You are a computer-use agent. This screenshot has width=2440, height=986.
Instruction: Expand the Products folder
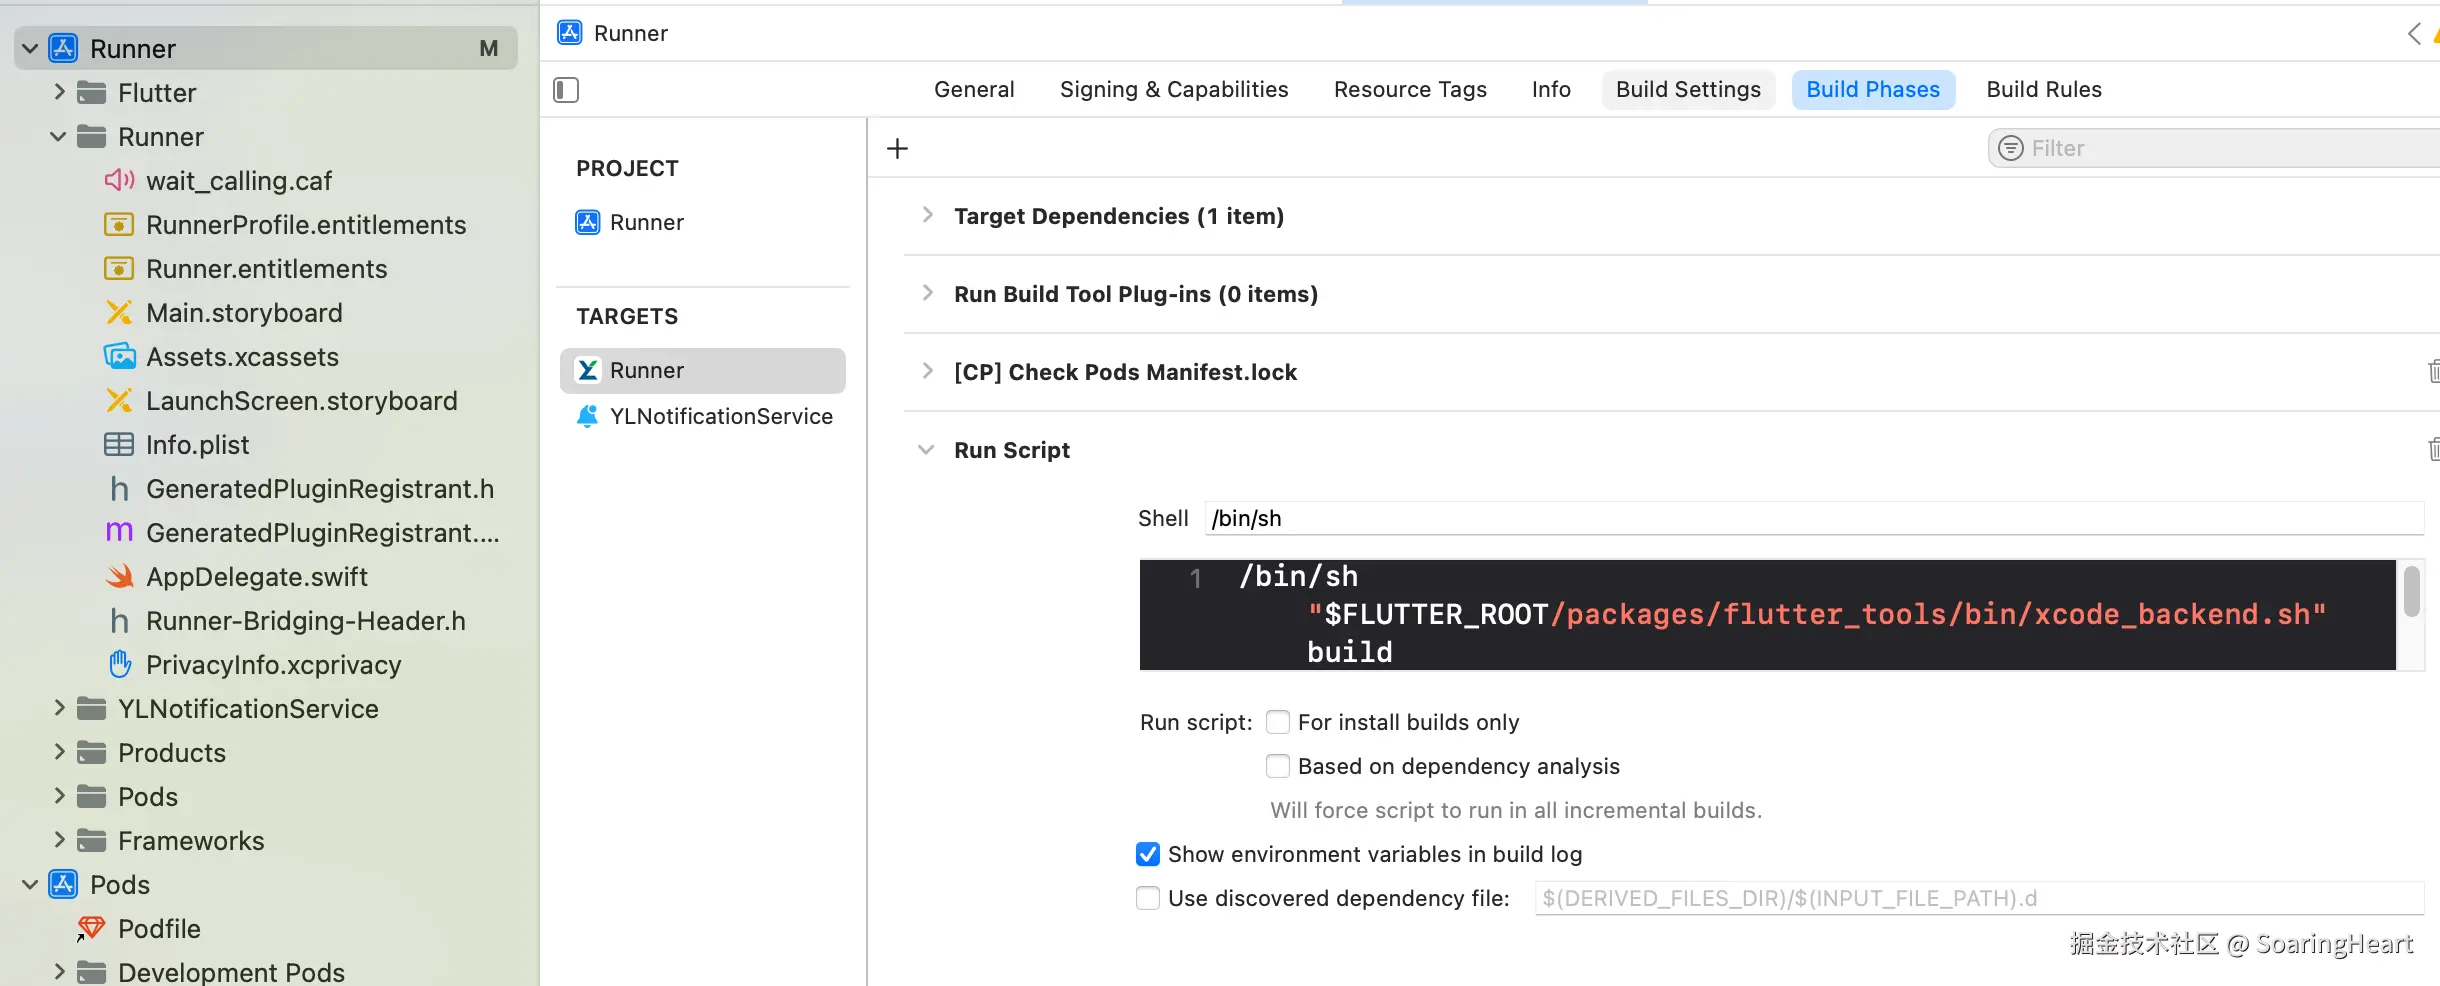click(x=58, y=752)
